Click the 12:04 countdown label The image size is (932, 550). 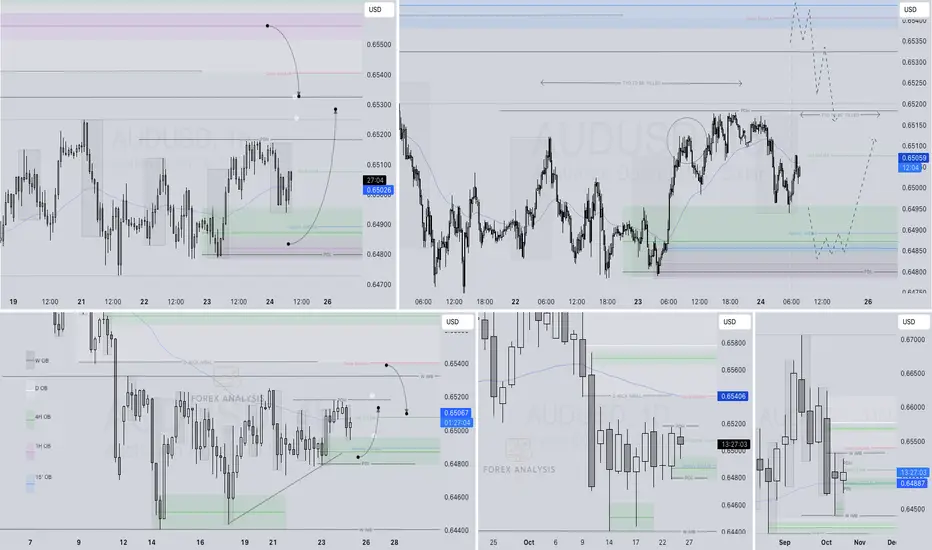(x=910, y=168)
